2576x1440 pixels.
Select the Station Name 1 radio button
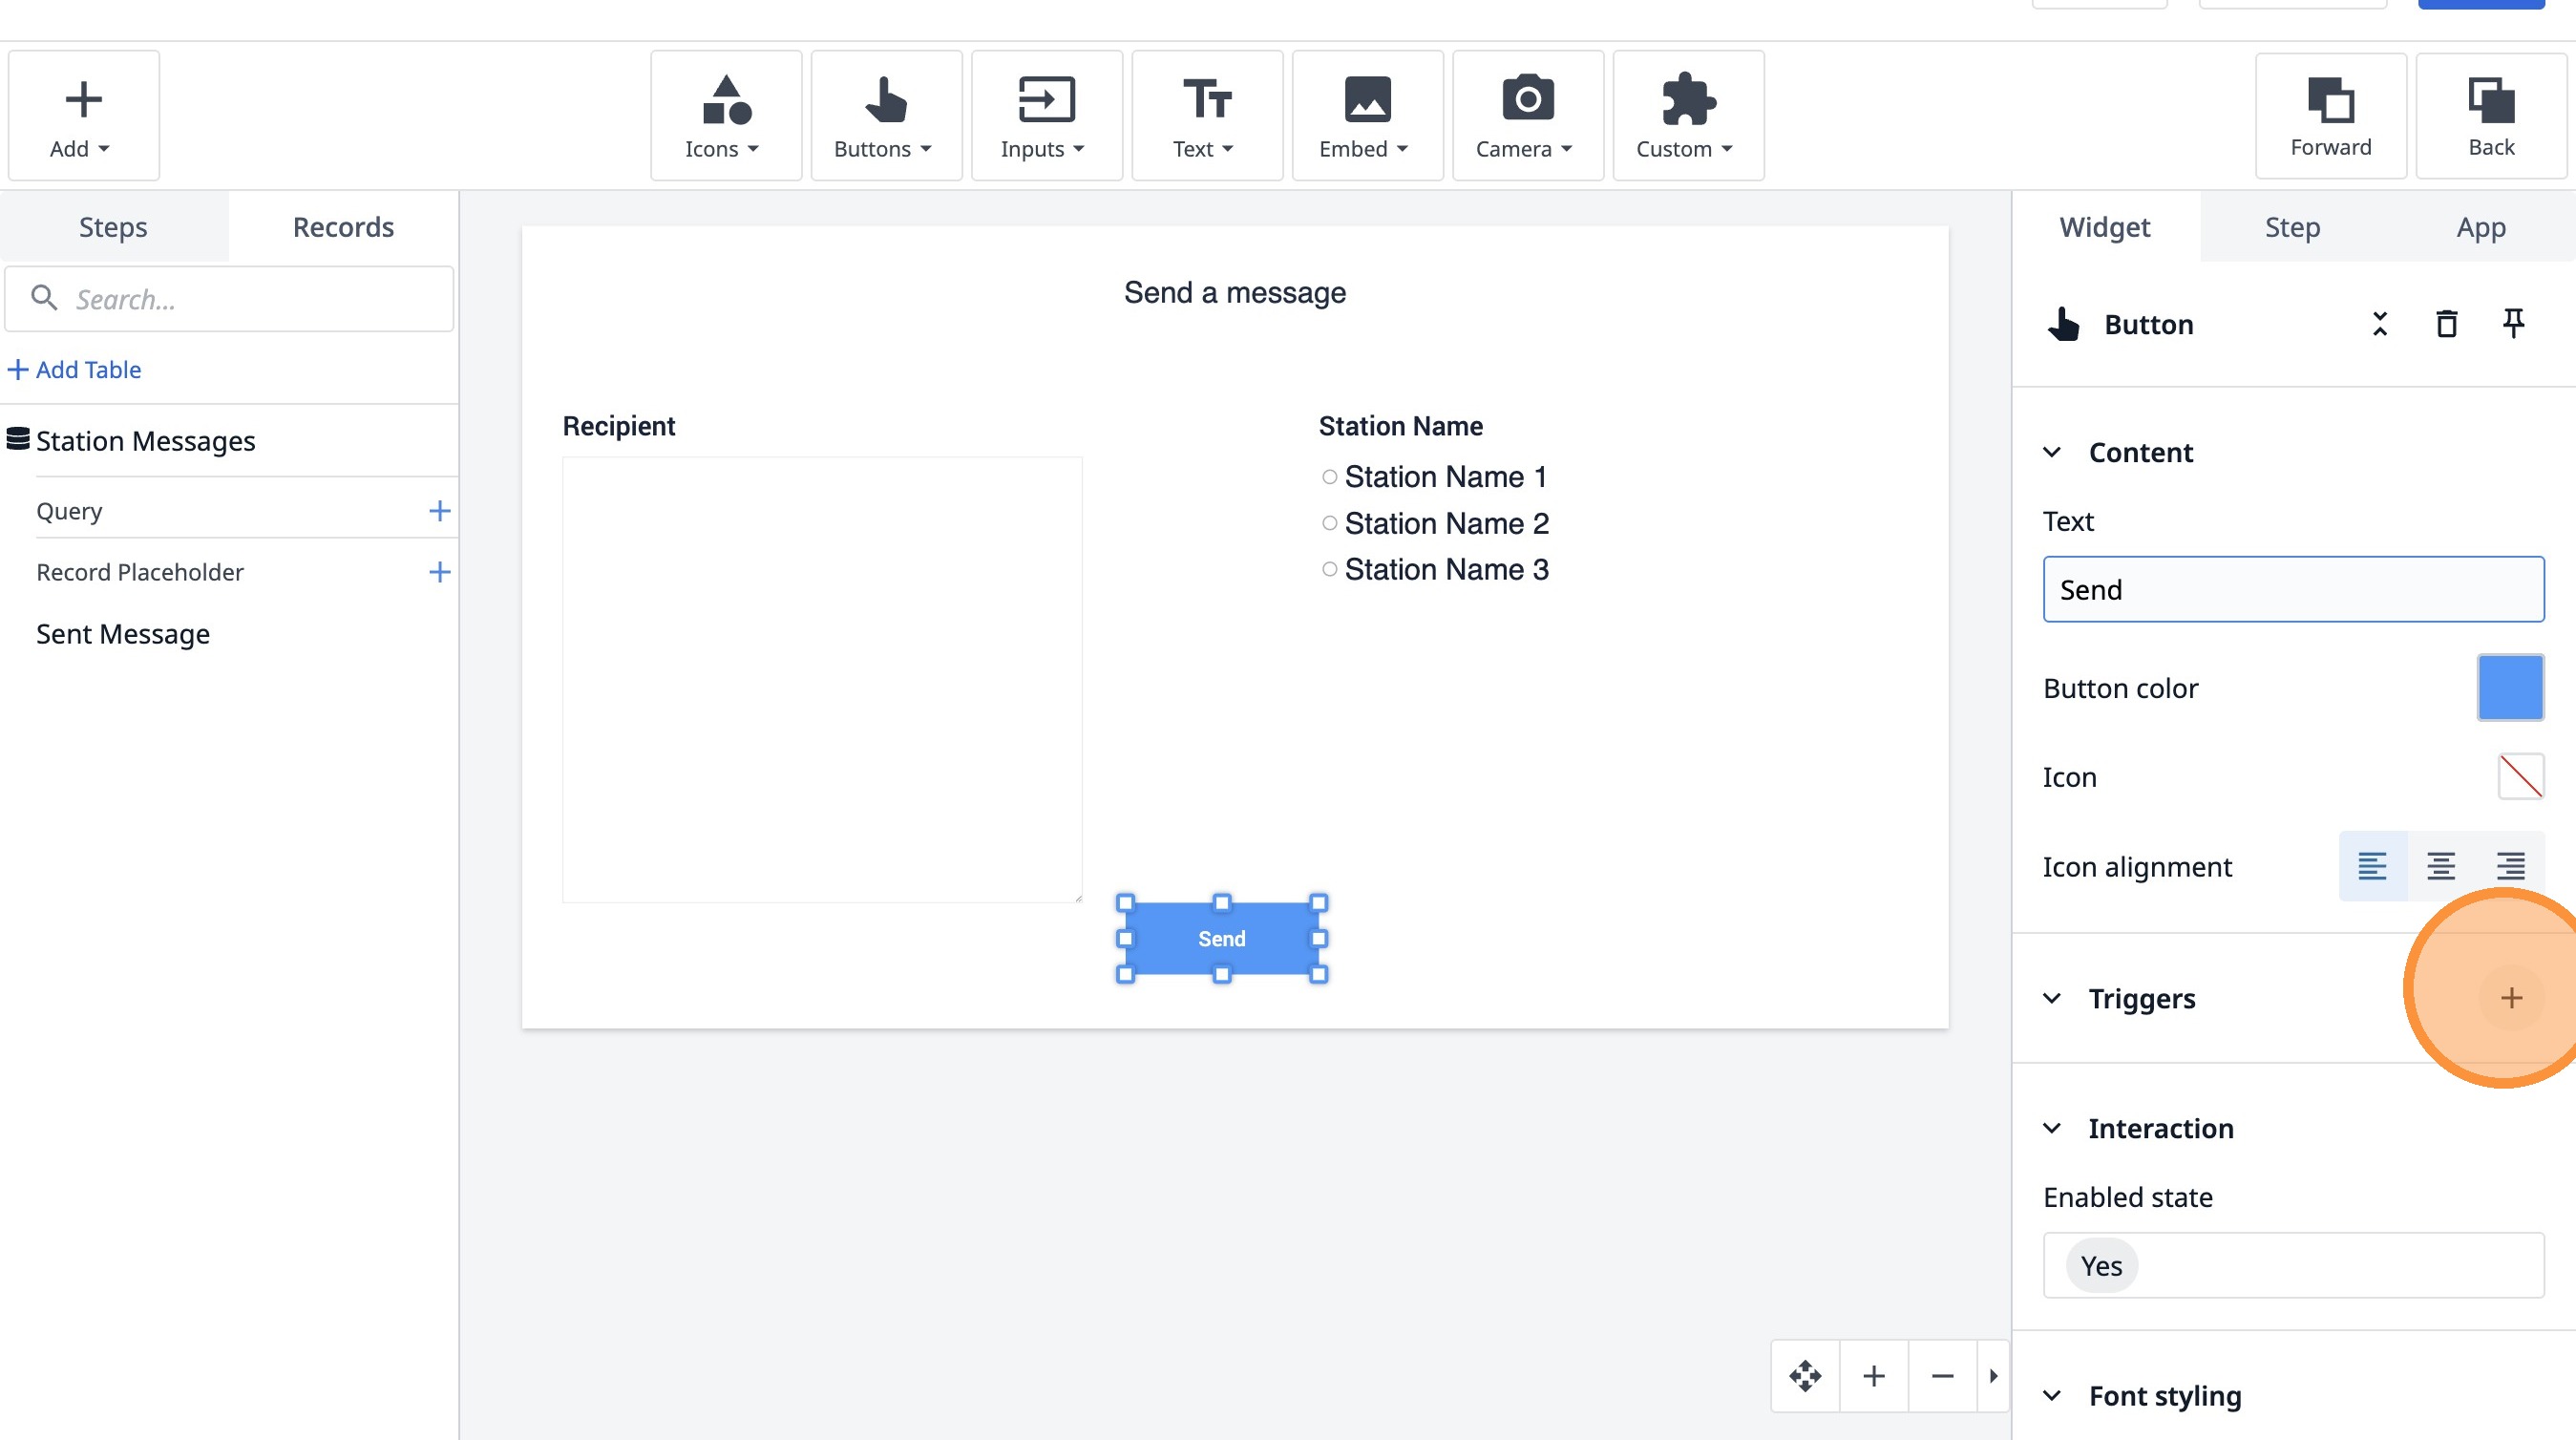1329,477
